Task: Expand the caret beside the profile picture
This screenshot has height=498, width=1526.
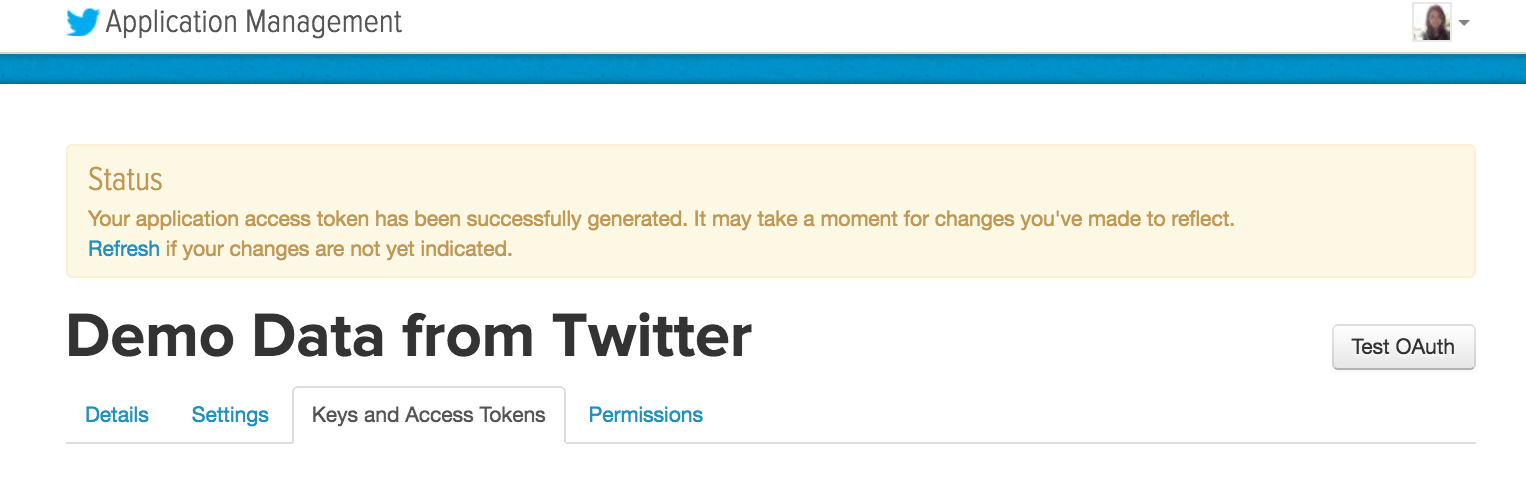Action: pyautogui.click(x=1464, y=23)
